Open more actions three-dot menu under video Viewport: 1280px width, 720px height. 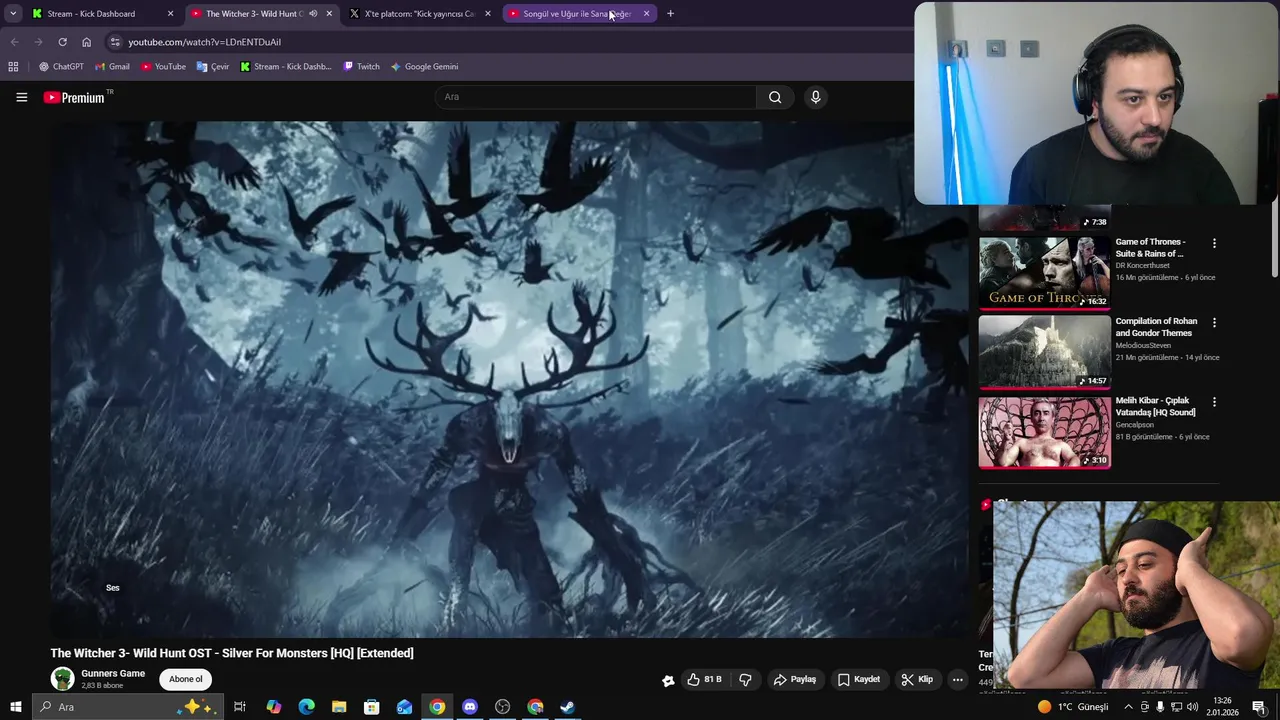957,680
